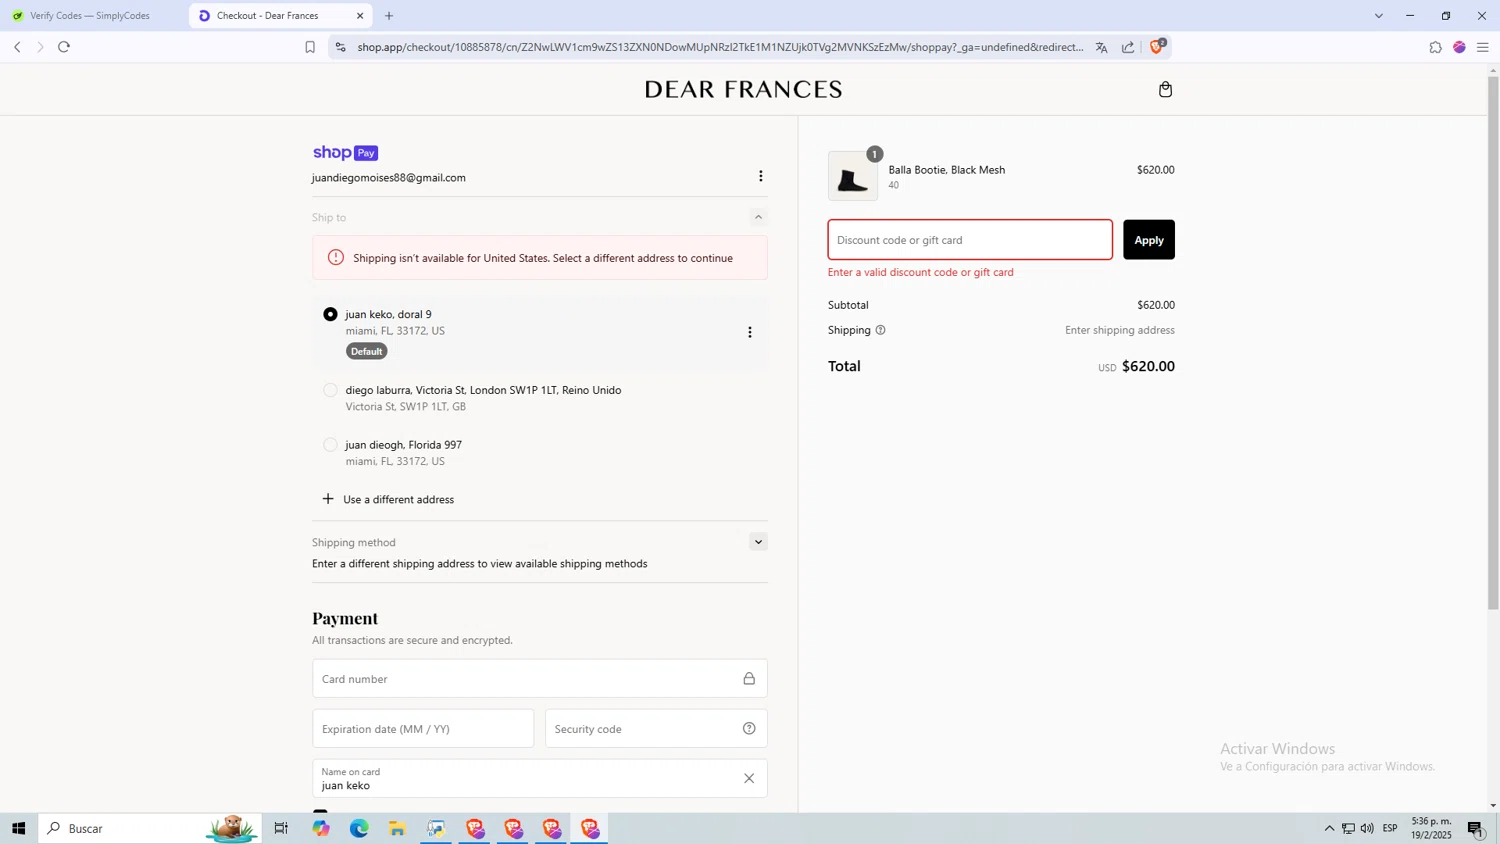
Task: Select diego laburra London address
Action: coord(330,390)
